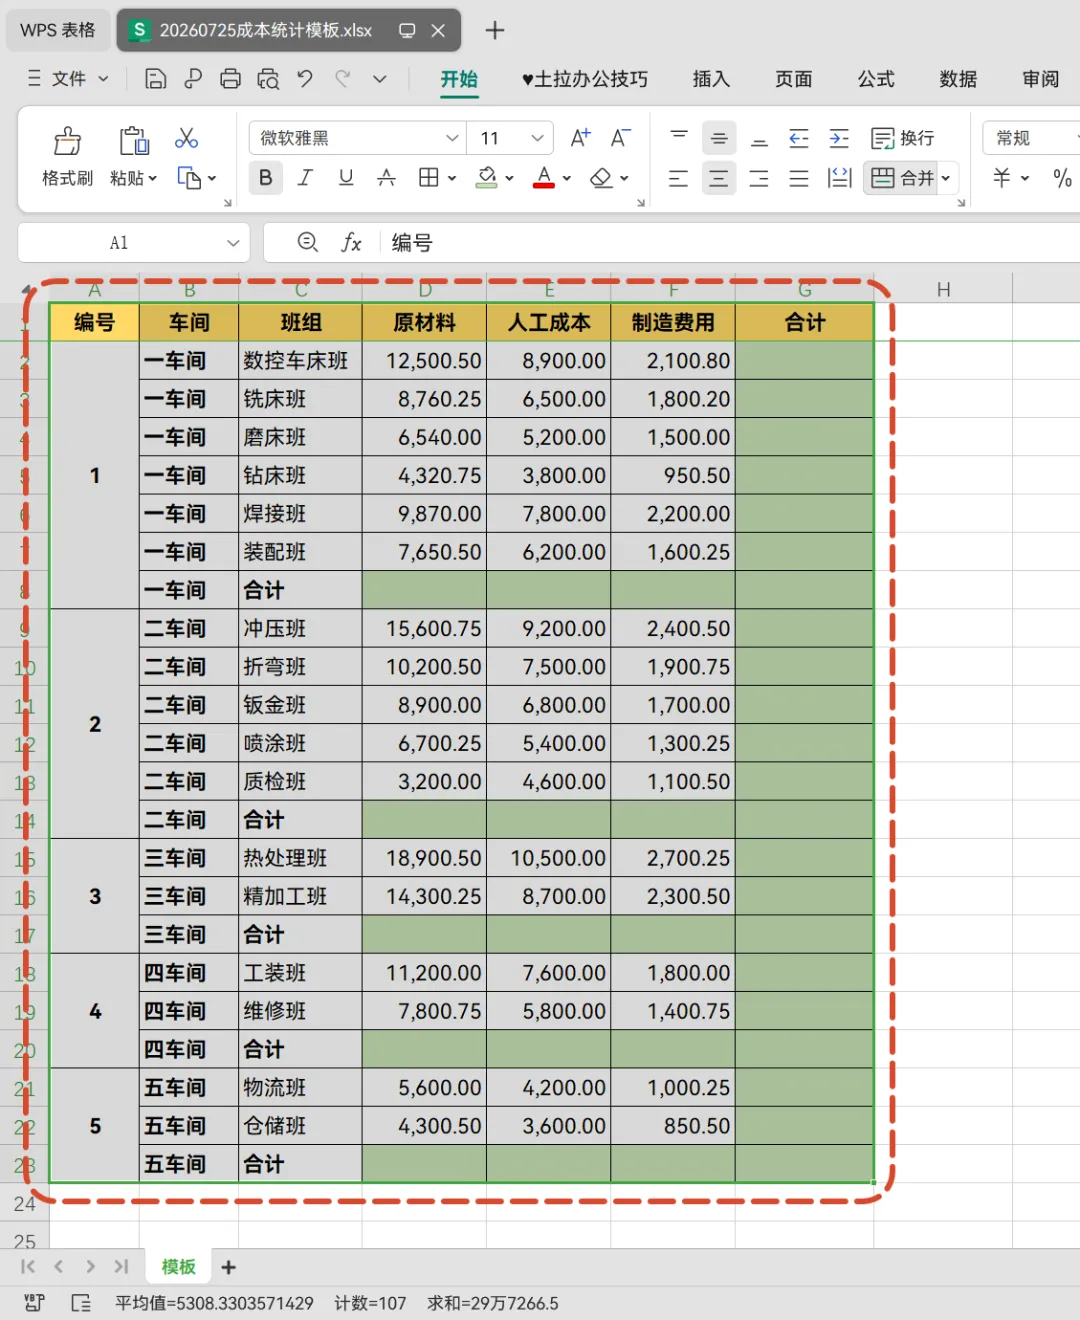Apply the red font color
This screenshot has height=1320, width=1080.
click(x=544, y=178)
